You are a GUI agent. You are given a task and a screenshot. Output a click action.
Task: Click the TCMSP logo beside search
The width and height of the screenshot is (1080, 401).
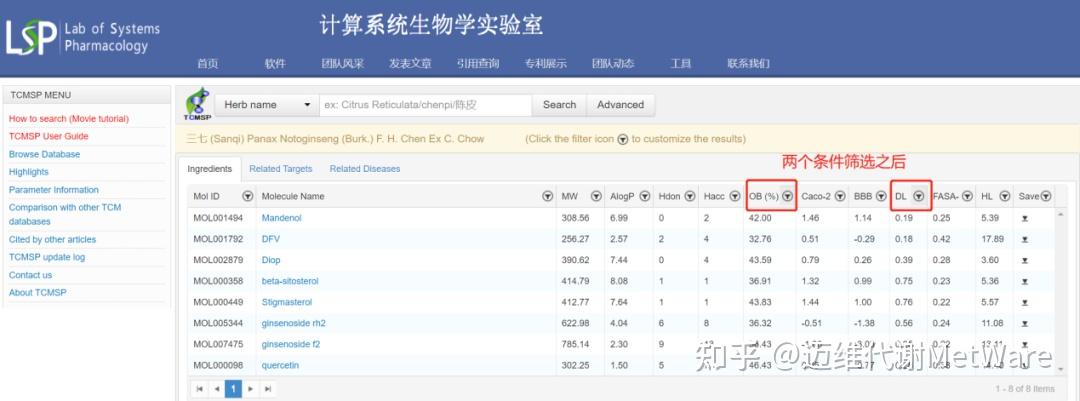197,104
